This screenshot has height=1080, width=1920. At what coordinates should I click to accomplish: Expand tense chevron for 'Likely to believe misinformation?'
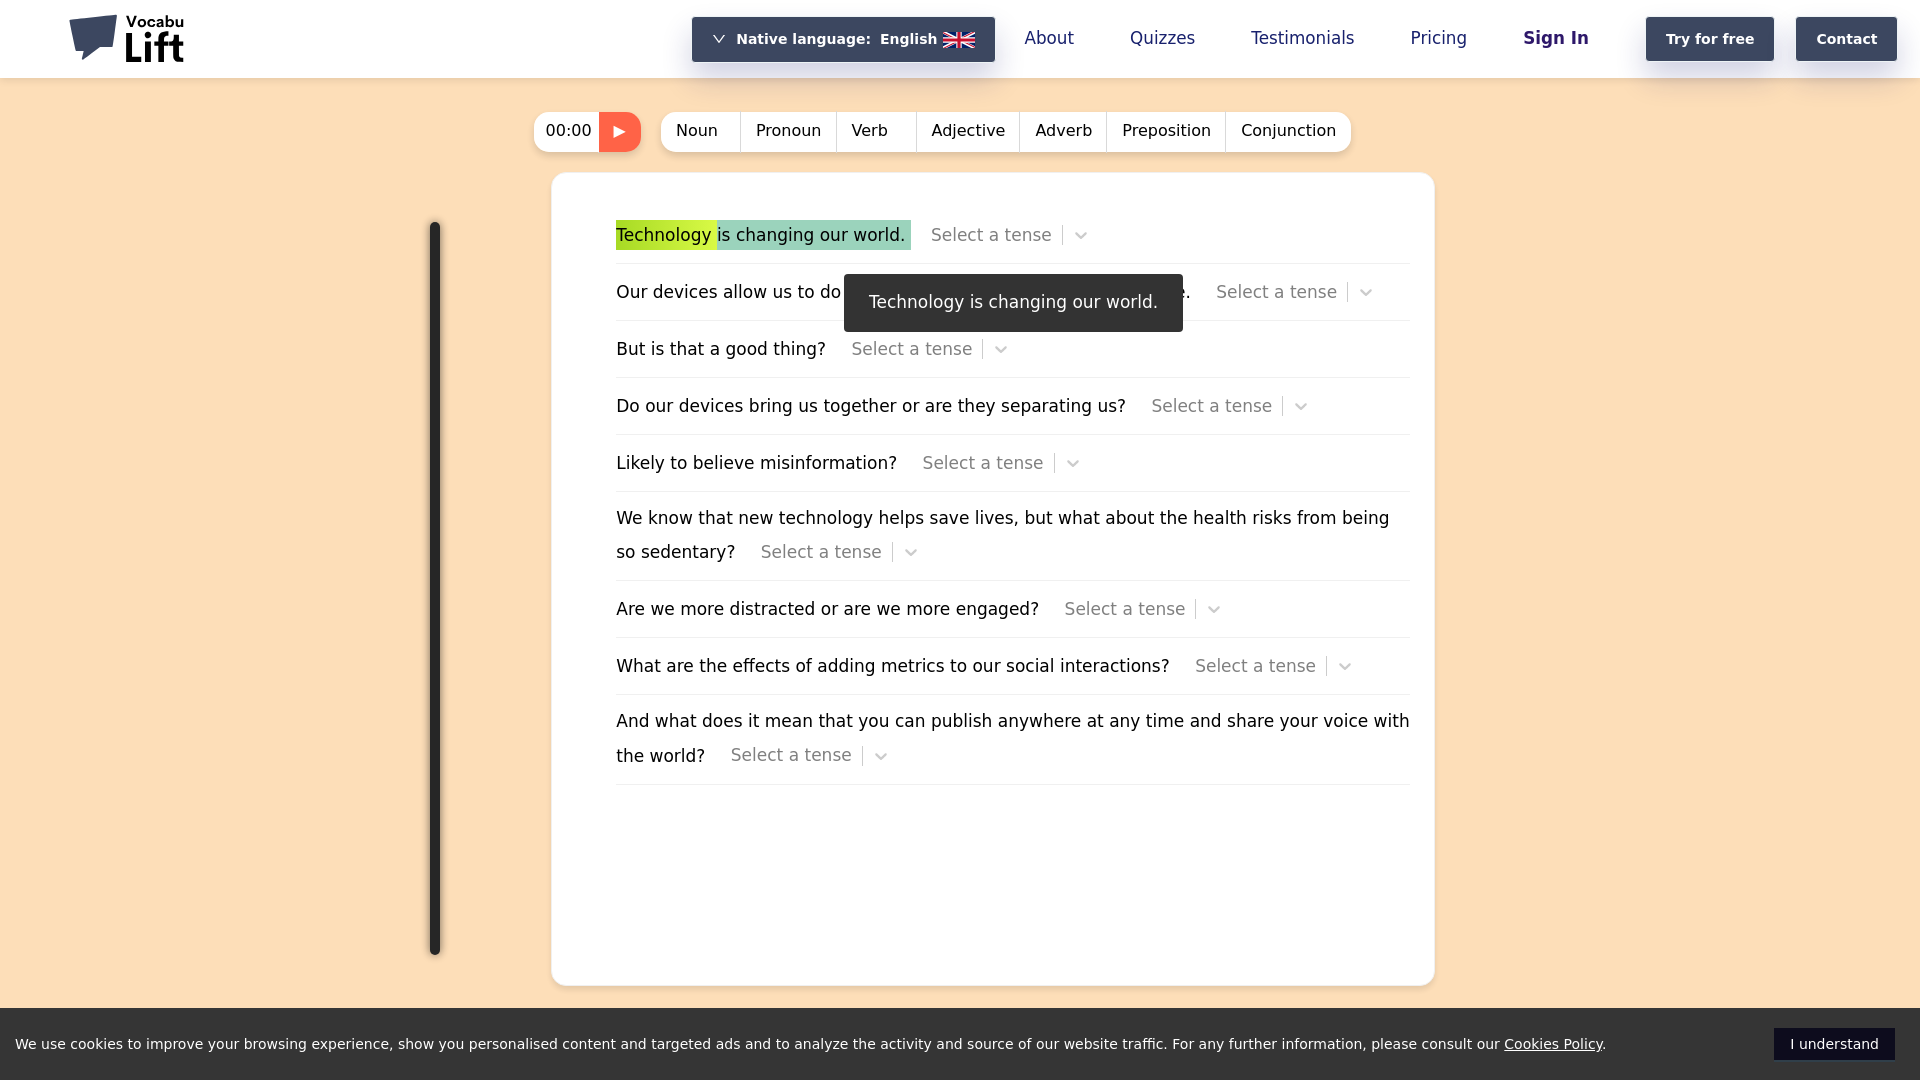(x=1073, y=464)
